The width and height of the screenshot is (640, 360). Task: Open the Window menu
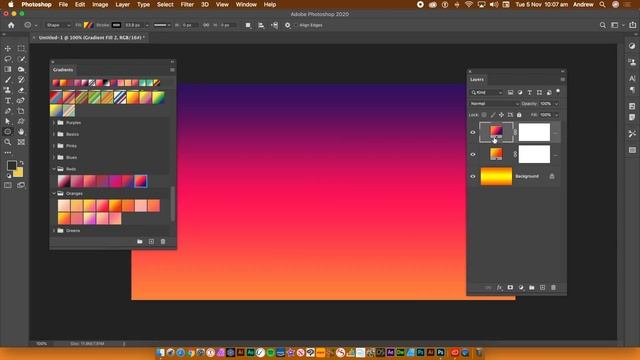246,4
